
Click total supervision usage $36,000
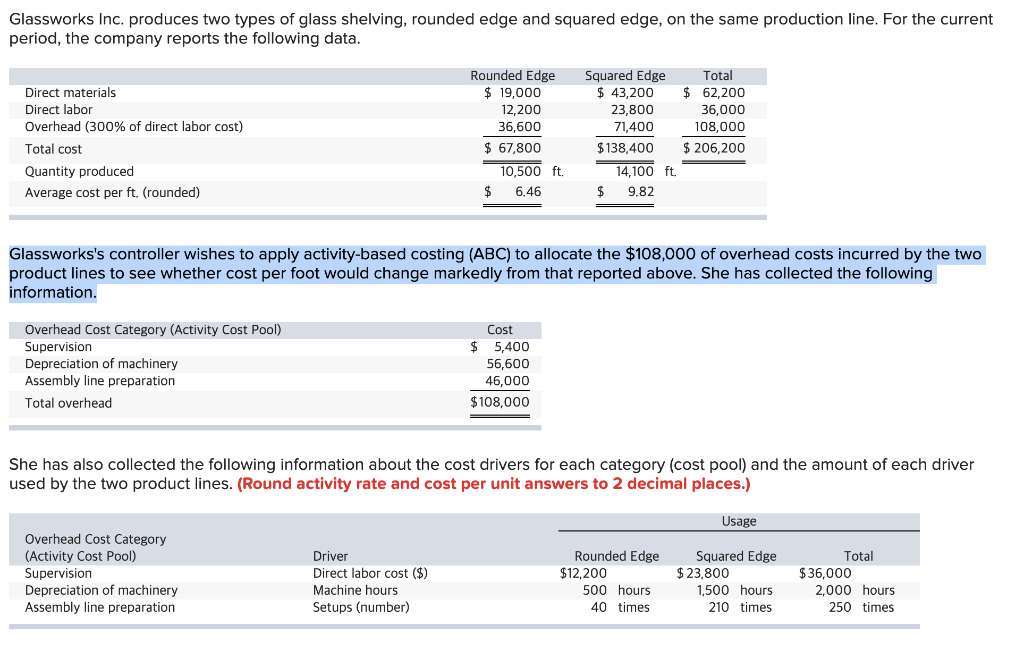825,573
